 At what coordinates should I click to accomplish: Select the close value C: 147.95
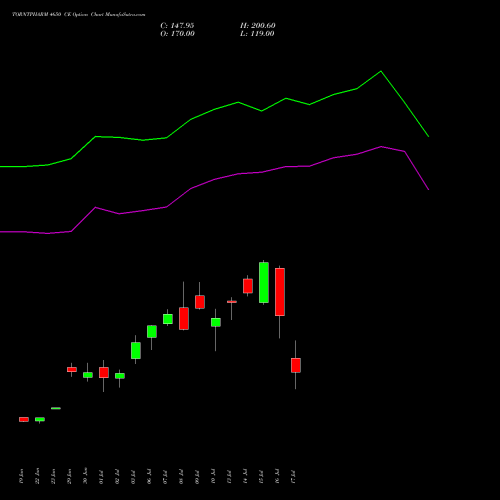(x=177, y=26)
